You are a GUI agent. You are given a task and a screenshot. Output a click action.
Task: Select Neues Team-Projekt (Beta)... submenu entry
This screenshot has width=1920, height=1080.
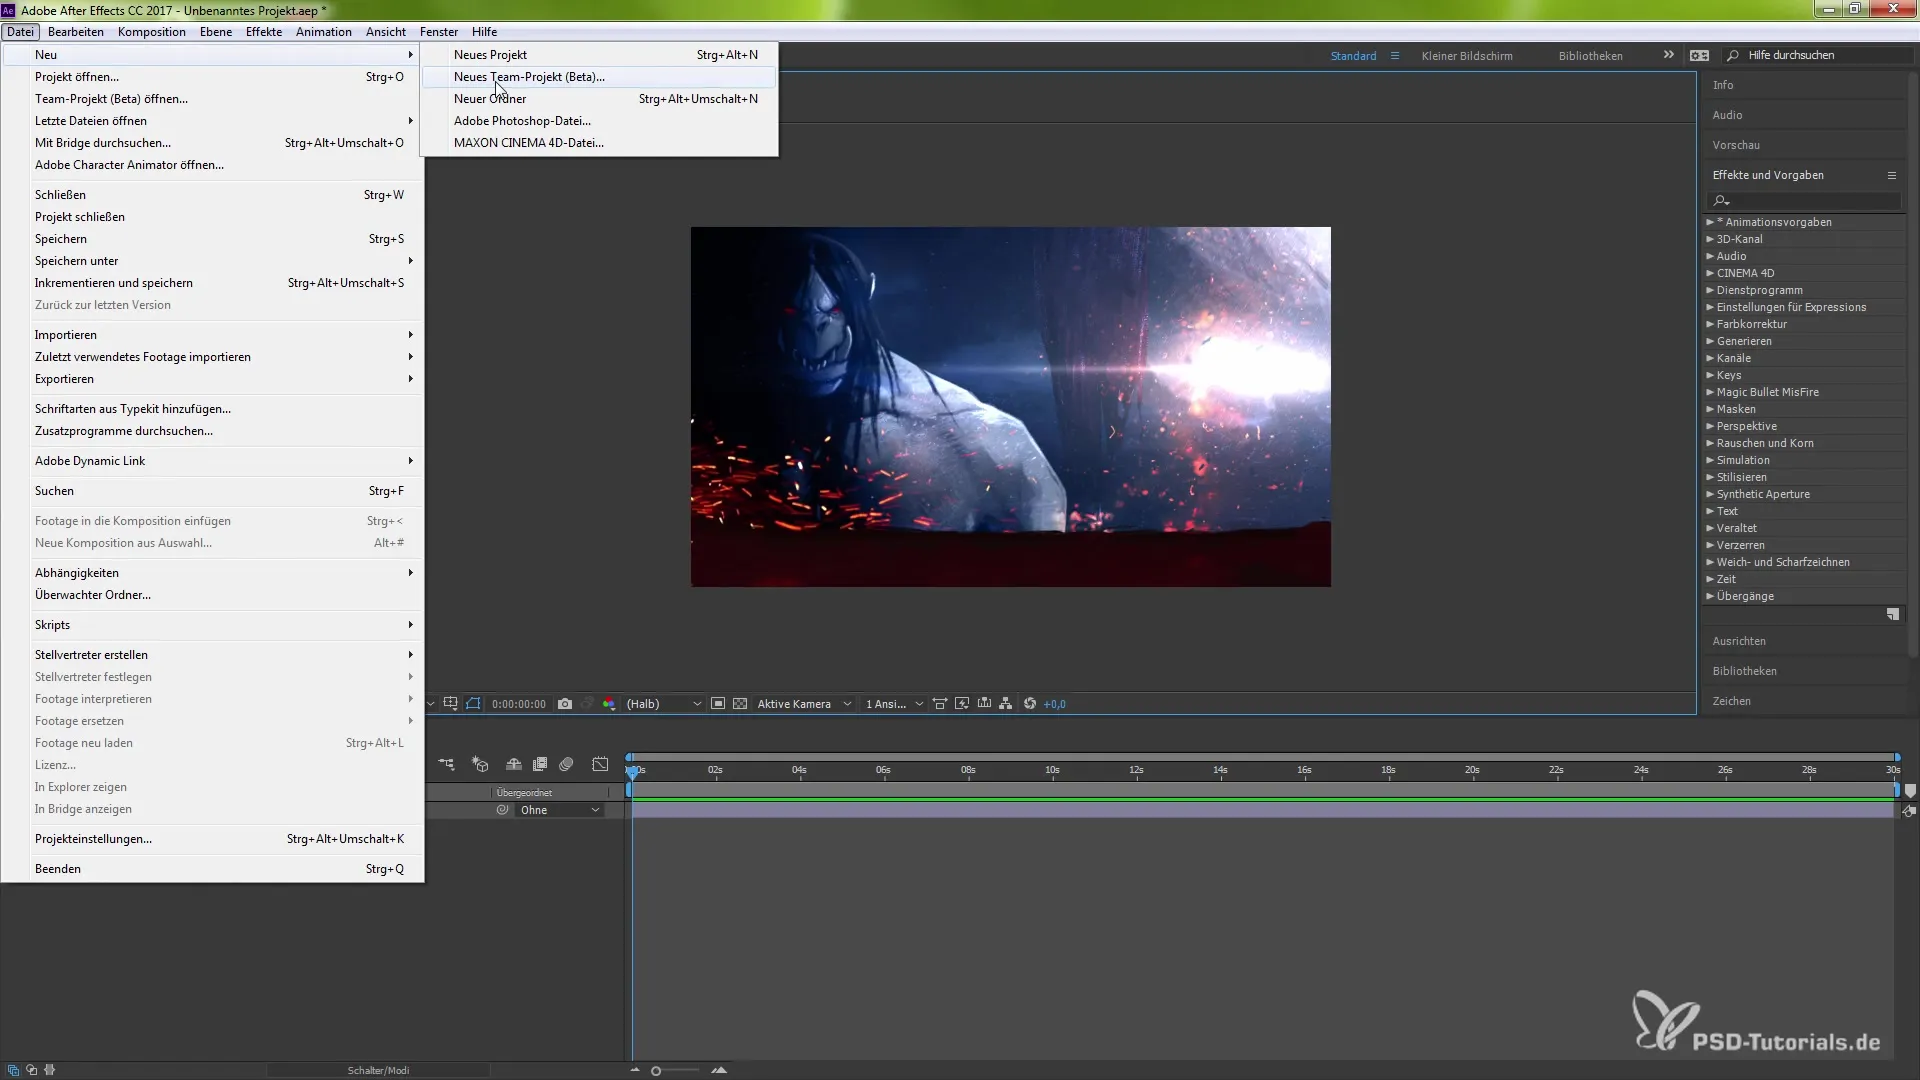pyautogui.click(x=598, y=77)
